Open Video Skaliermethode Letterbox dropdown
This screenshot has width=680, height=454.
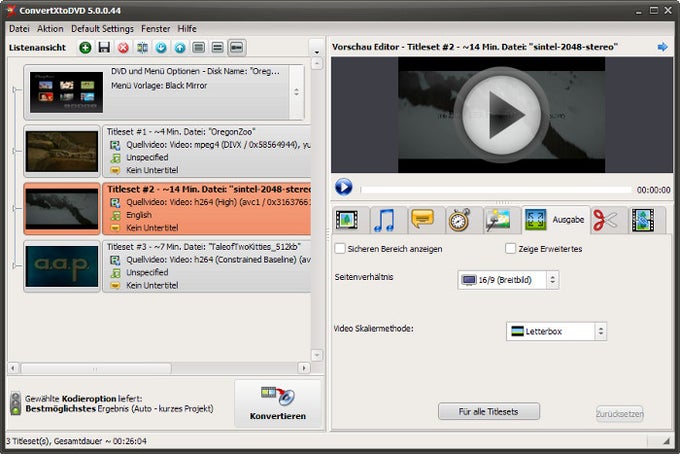556,331
